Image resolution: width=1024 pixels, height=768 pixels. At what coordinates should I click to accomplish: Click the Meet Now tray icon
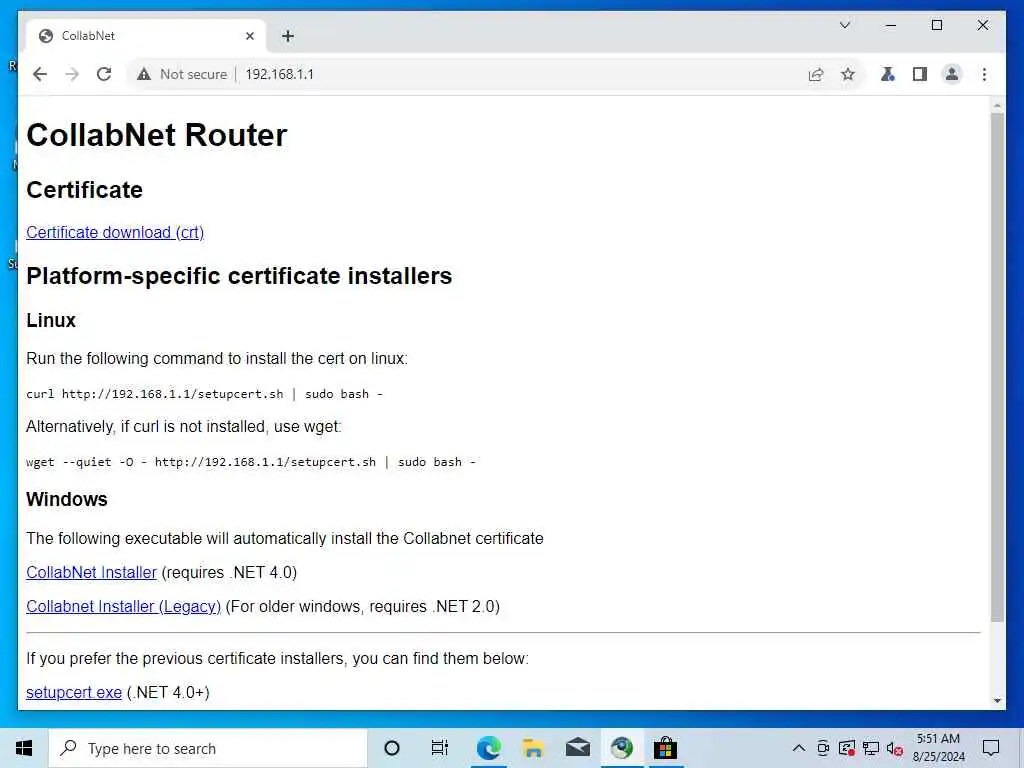824,748
